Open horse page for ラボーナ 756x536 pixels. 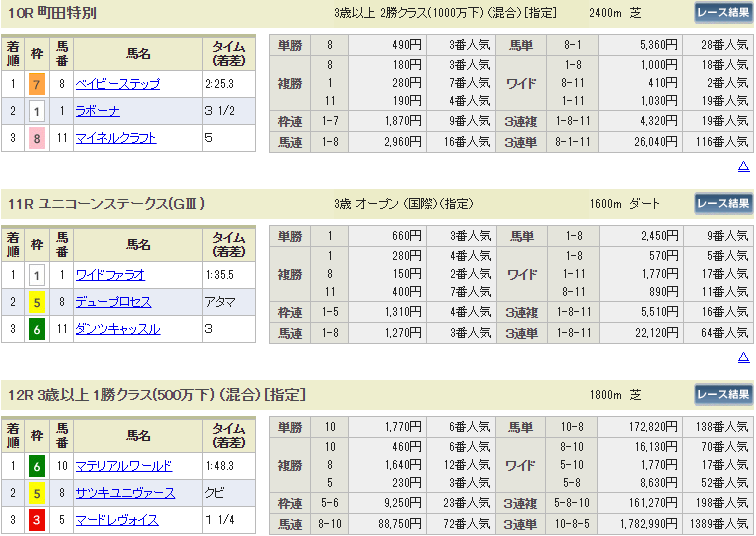(97, 111)
